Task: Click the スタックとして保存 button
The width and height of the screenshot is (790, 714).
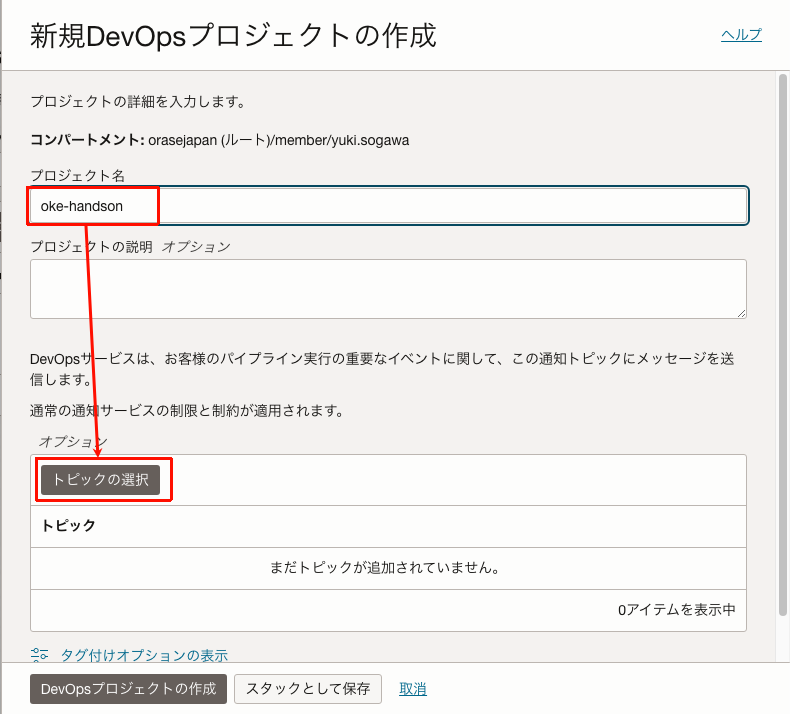Action: click(308, 689)
